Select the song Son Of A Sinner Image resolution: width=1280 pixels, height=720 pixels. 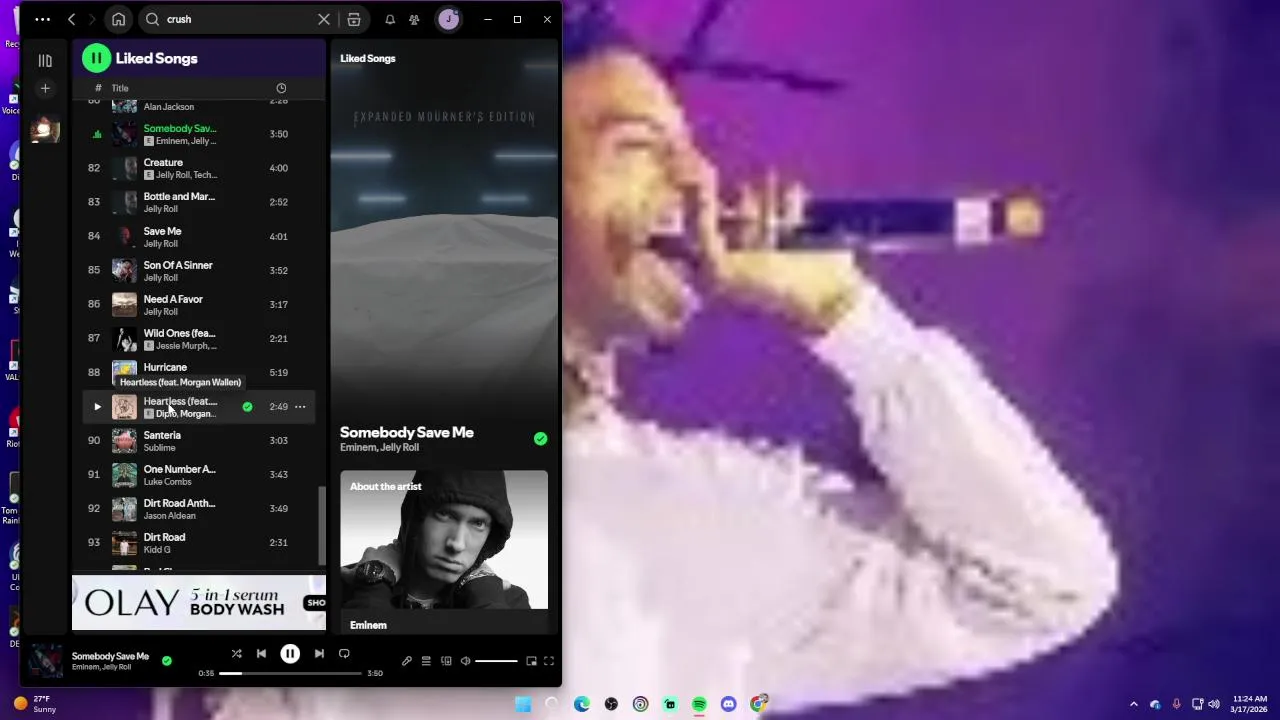point(200,271)
